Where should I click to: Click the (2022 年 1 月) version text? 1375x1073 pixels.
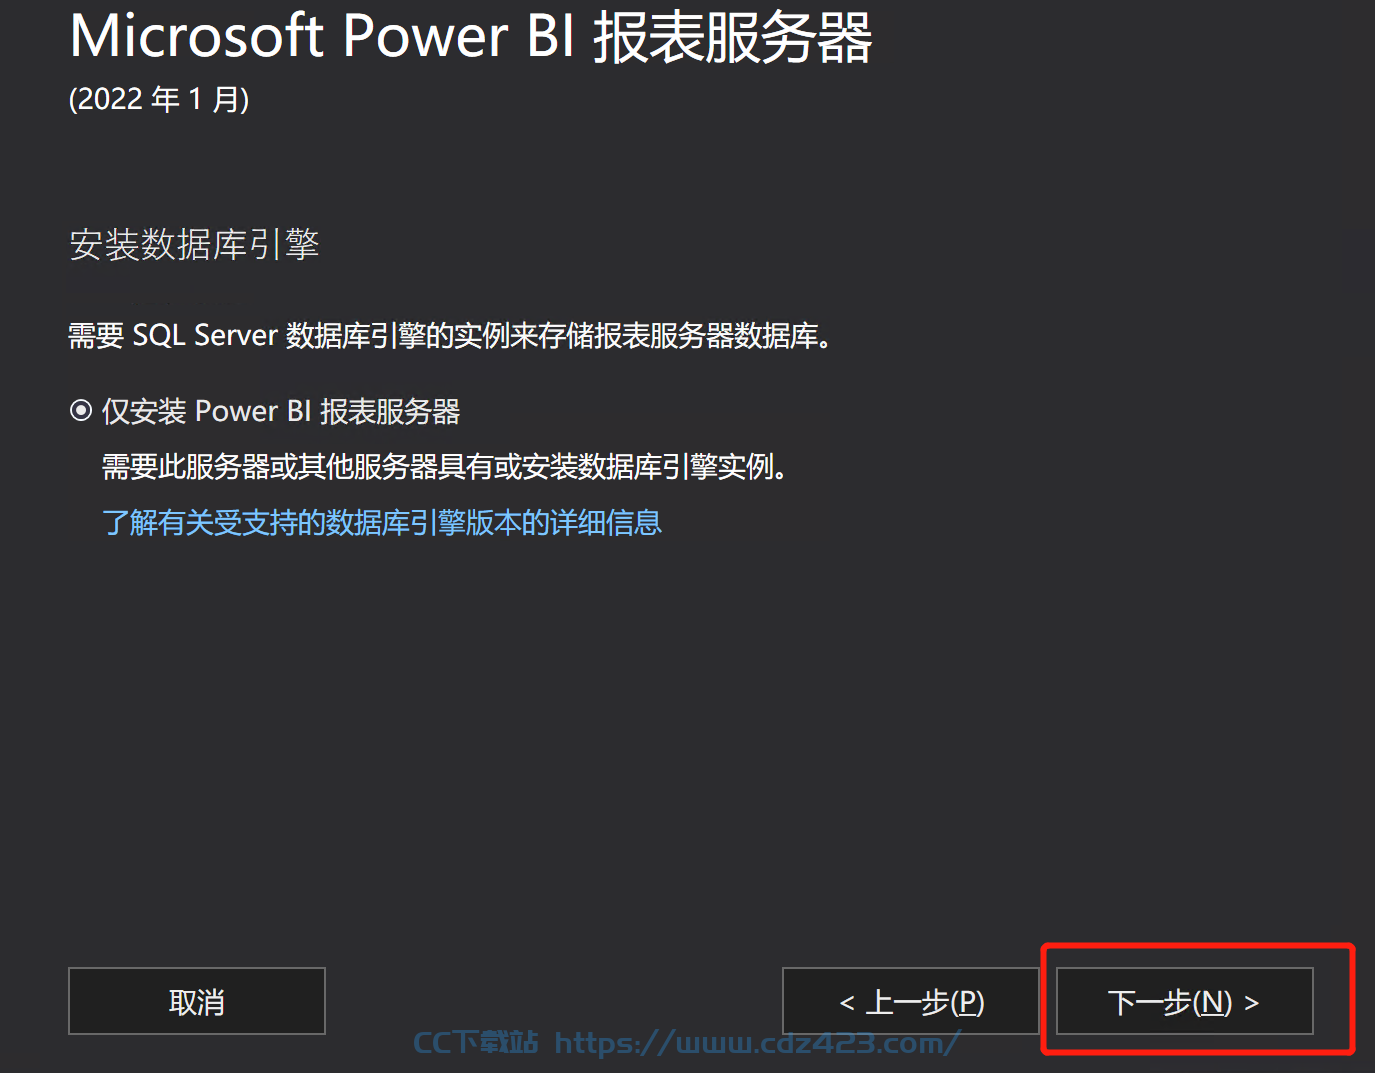tap(159, 99)
